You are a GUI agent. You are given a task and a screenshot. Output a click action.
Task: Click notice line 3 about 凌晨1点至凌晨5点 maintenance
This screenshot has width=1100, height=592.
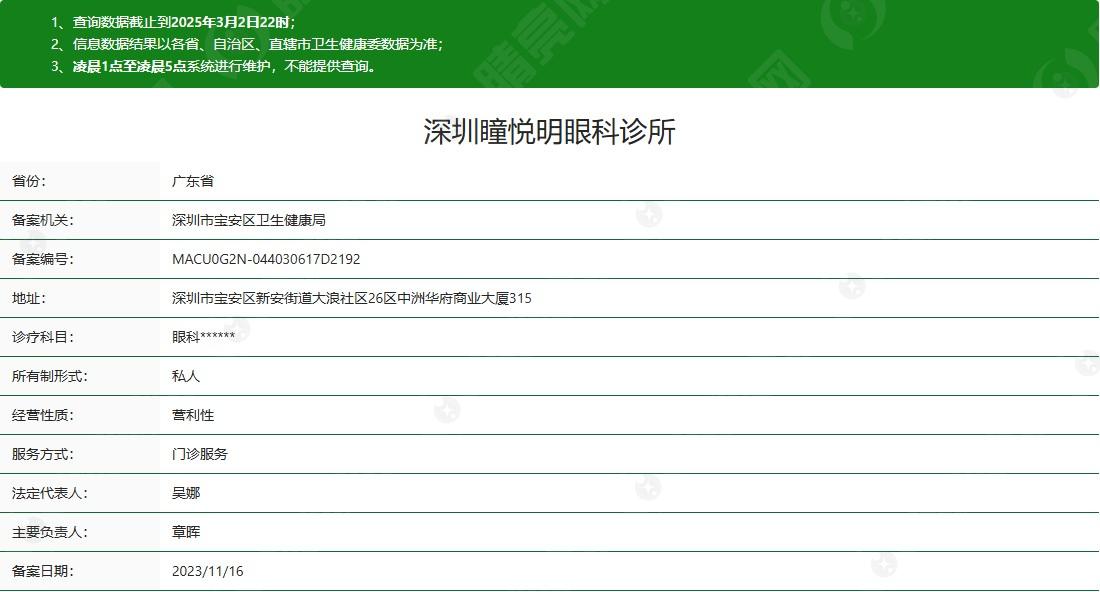tap(215, 67)
